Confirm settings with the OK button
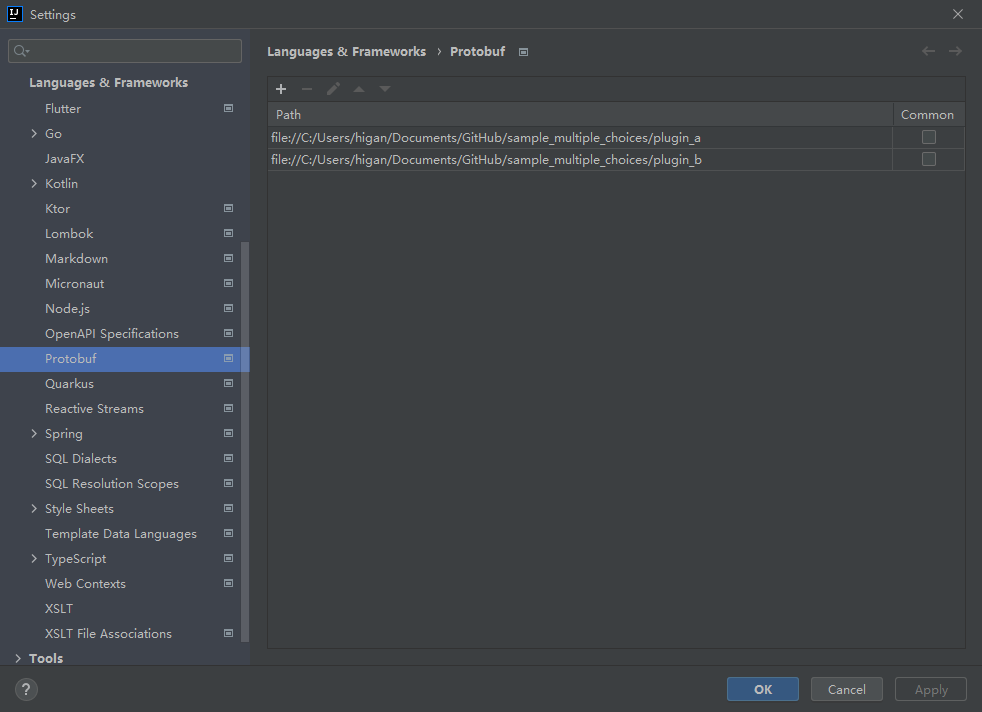The width and height of the screenshot is (982, 712). 762,689
